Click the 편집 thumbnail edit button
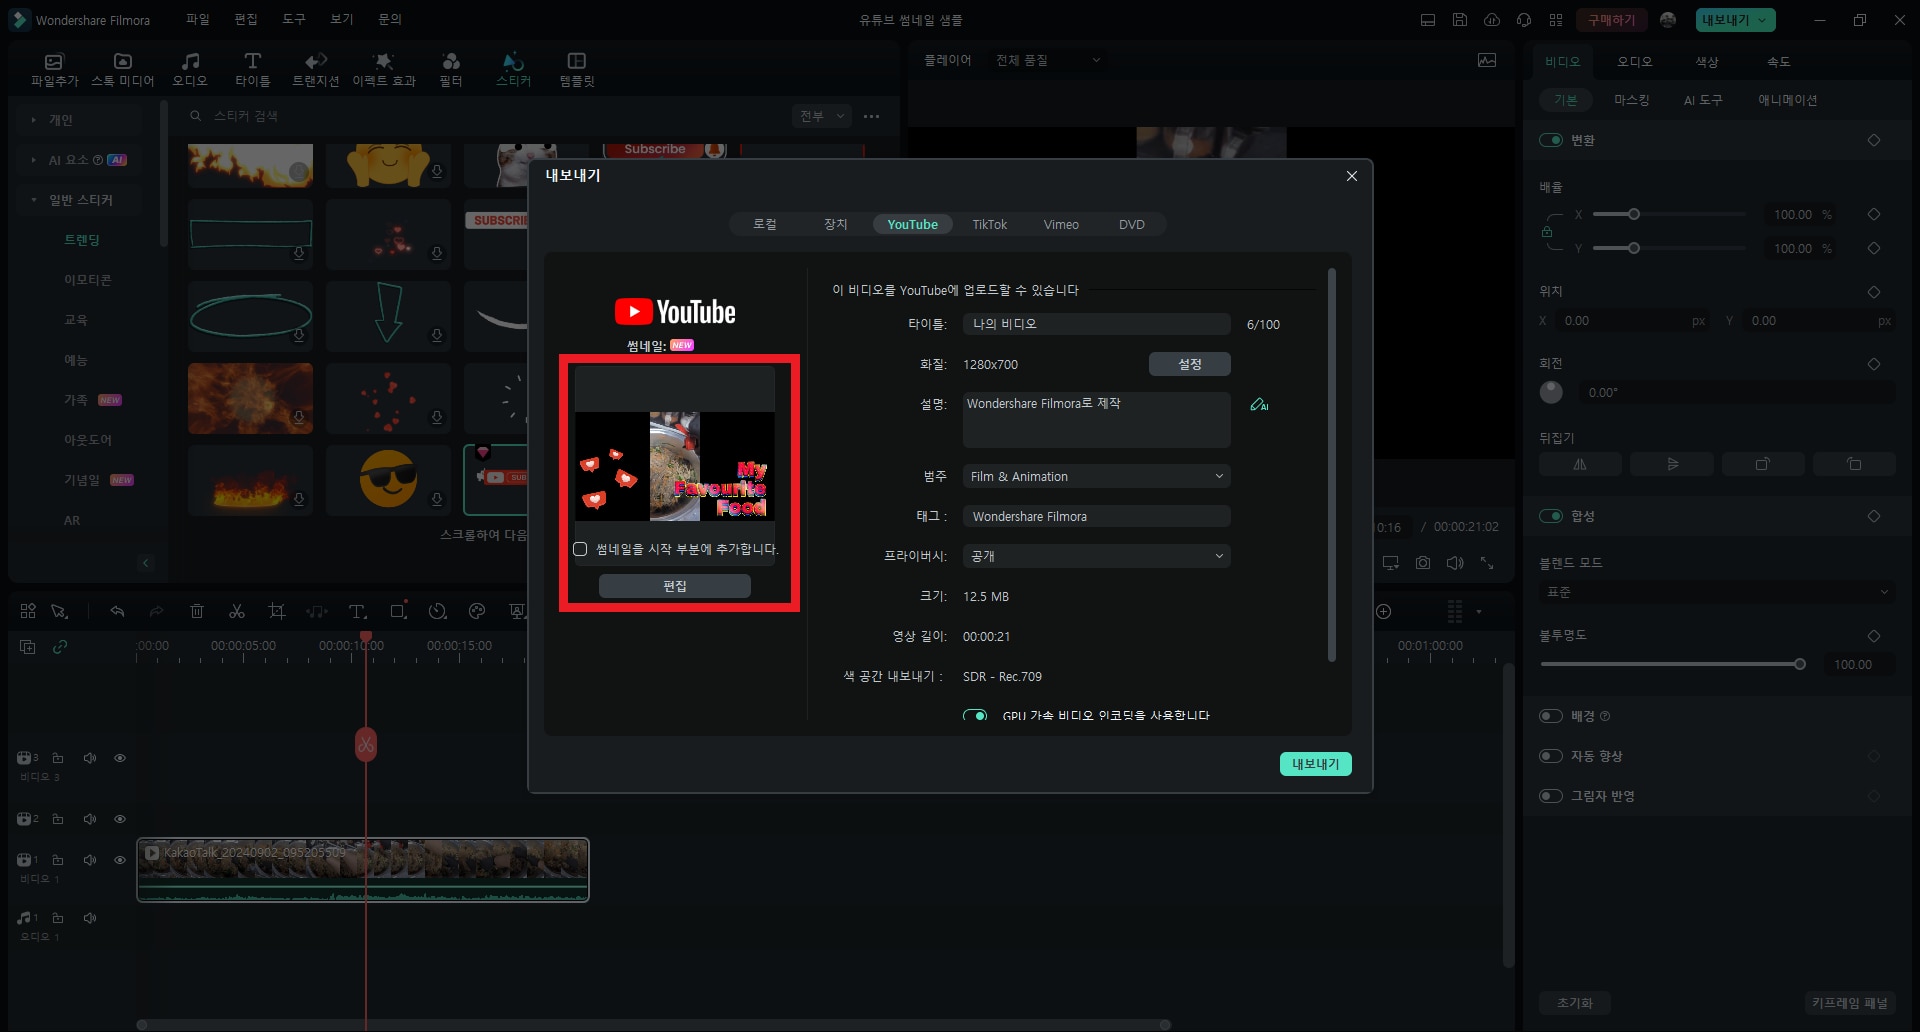Viewport: 1920px width, 1032px height. 675,586
